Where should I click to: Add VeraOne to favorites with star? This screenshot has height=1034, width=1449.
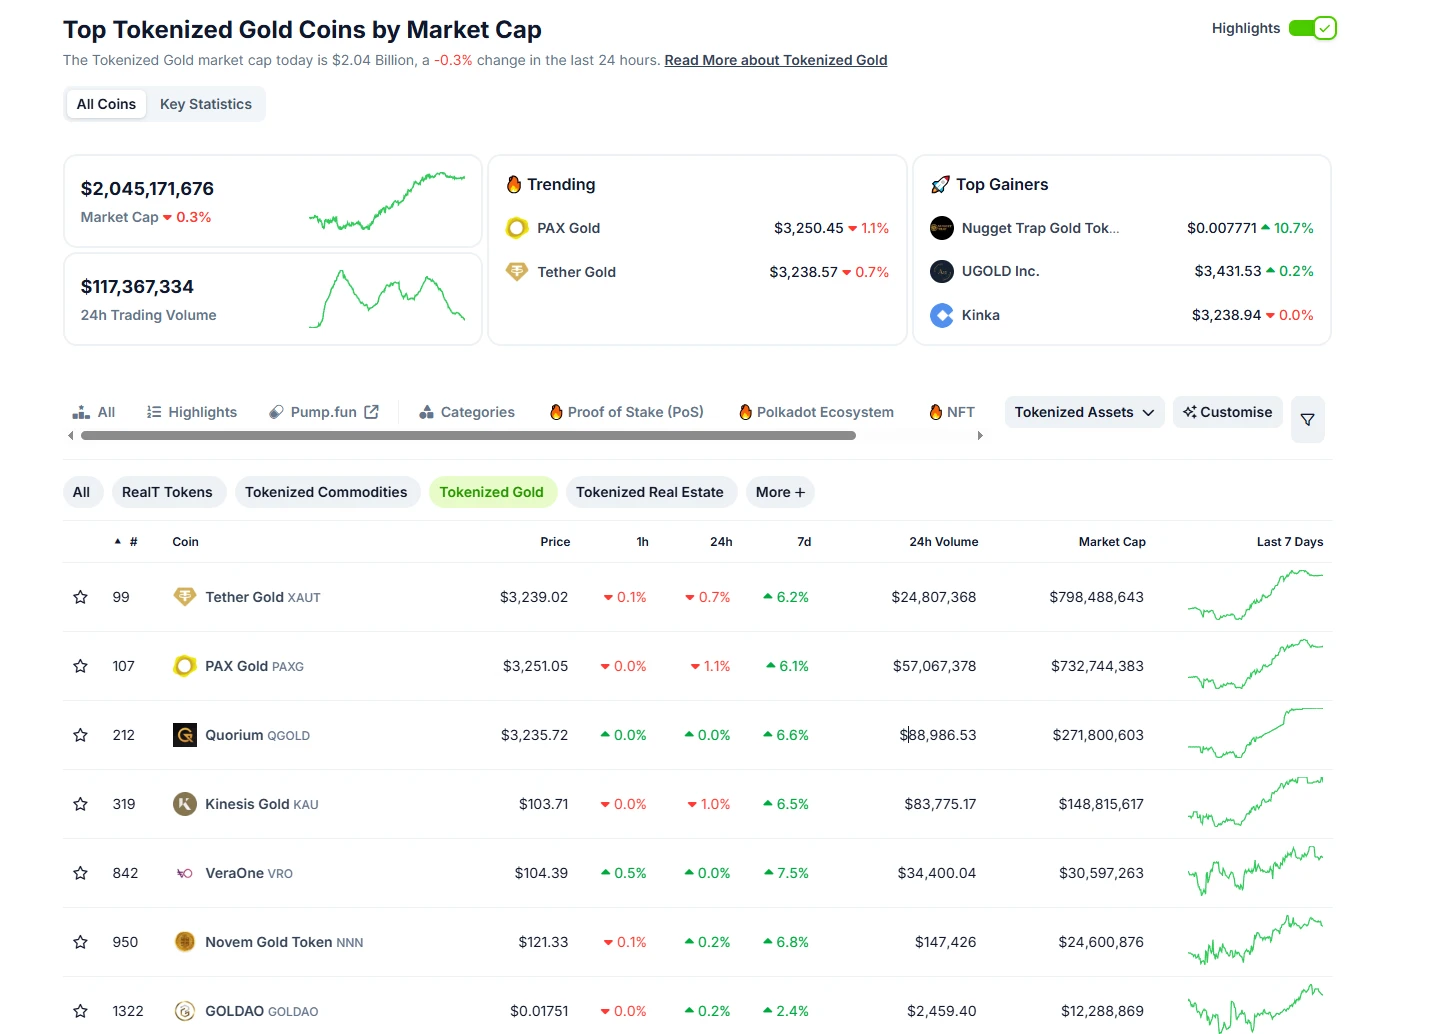81,873
